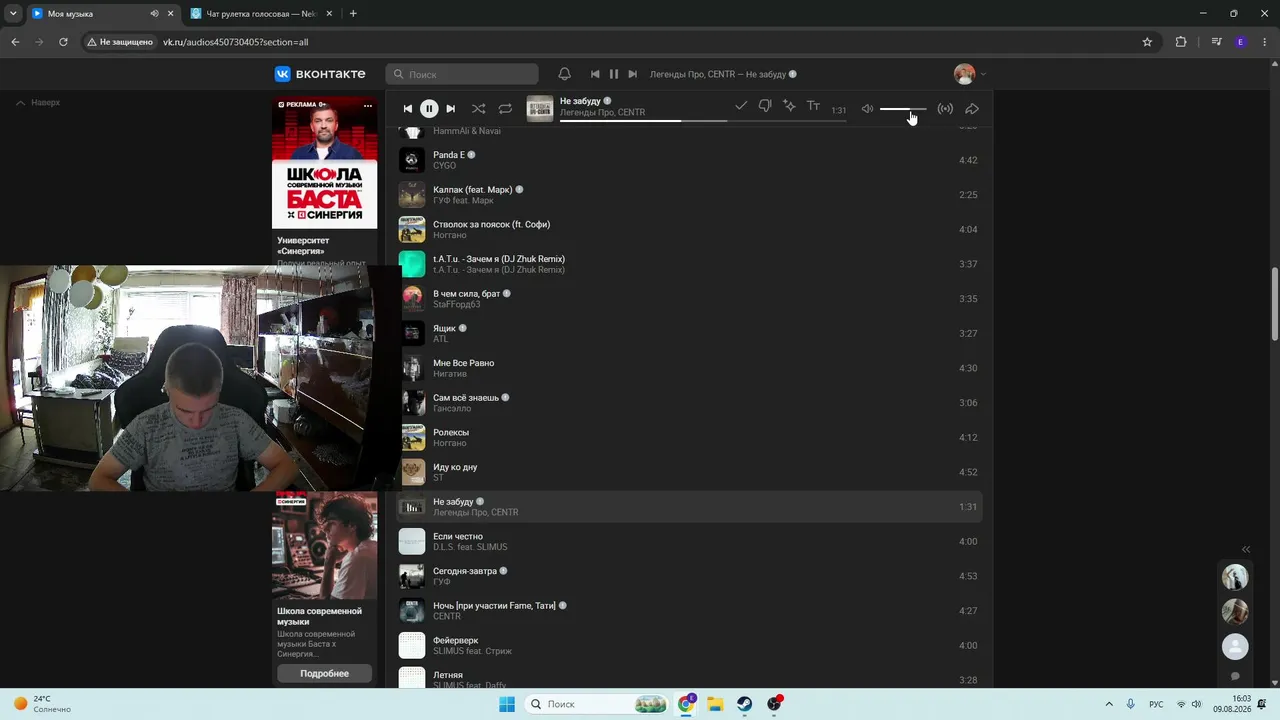Viewport: 1280px width, 720px height.
Task: Skip to next track in player bar
Action: pyautogui.click(x=451, y=108)
